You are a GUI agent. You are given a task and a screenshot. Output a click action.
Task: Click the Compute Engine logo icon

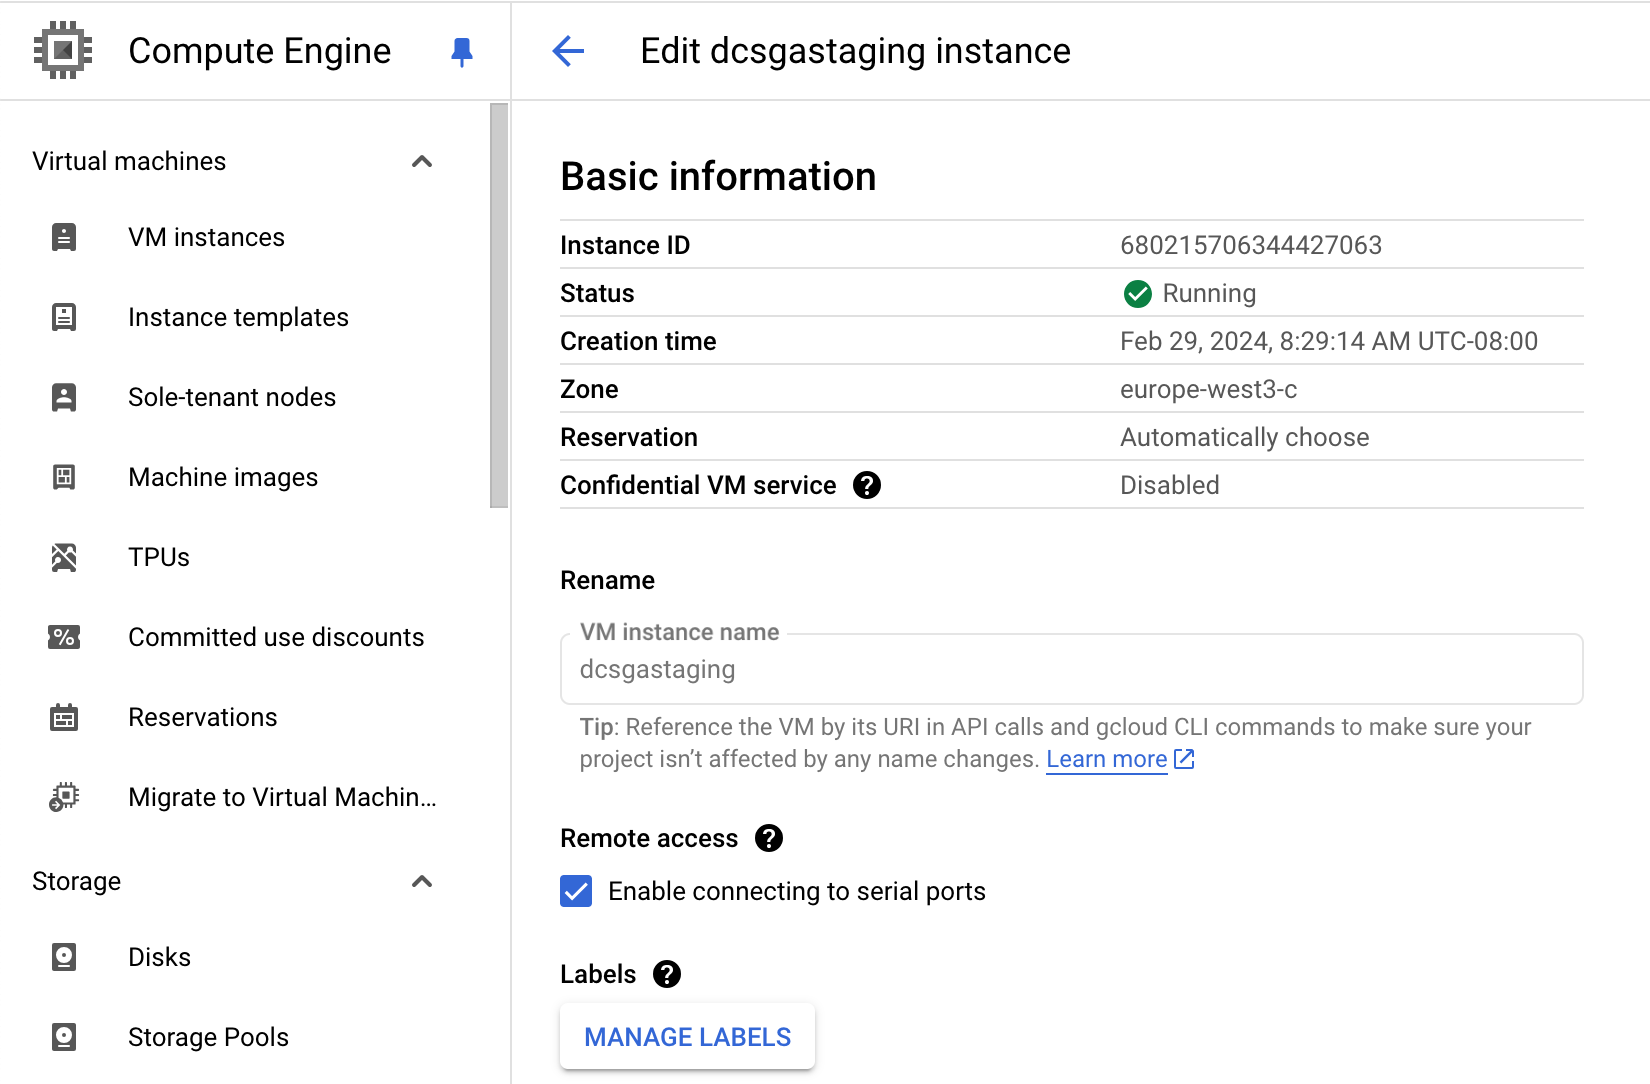(x=62, y=50)
